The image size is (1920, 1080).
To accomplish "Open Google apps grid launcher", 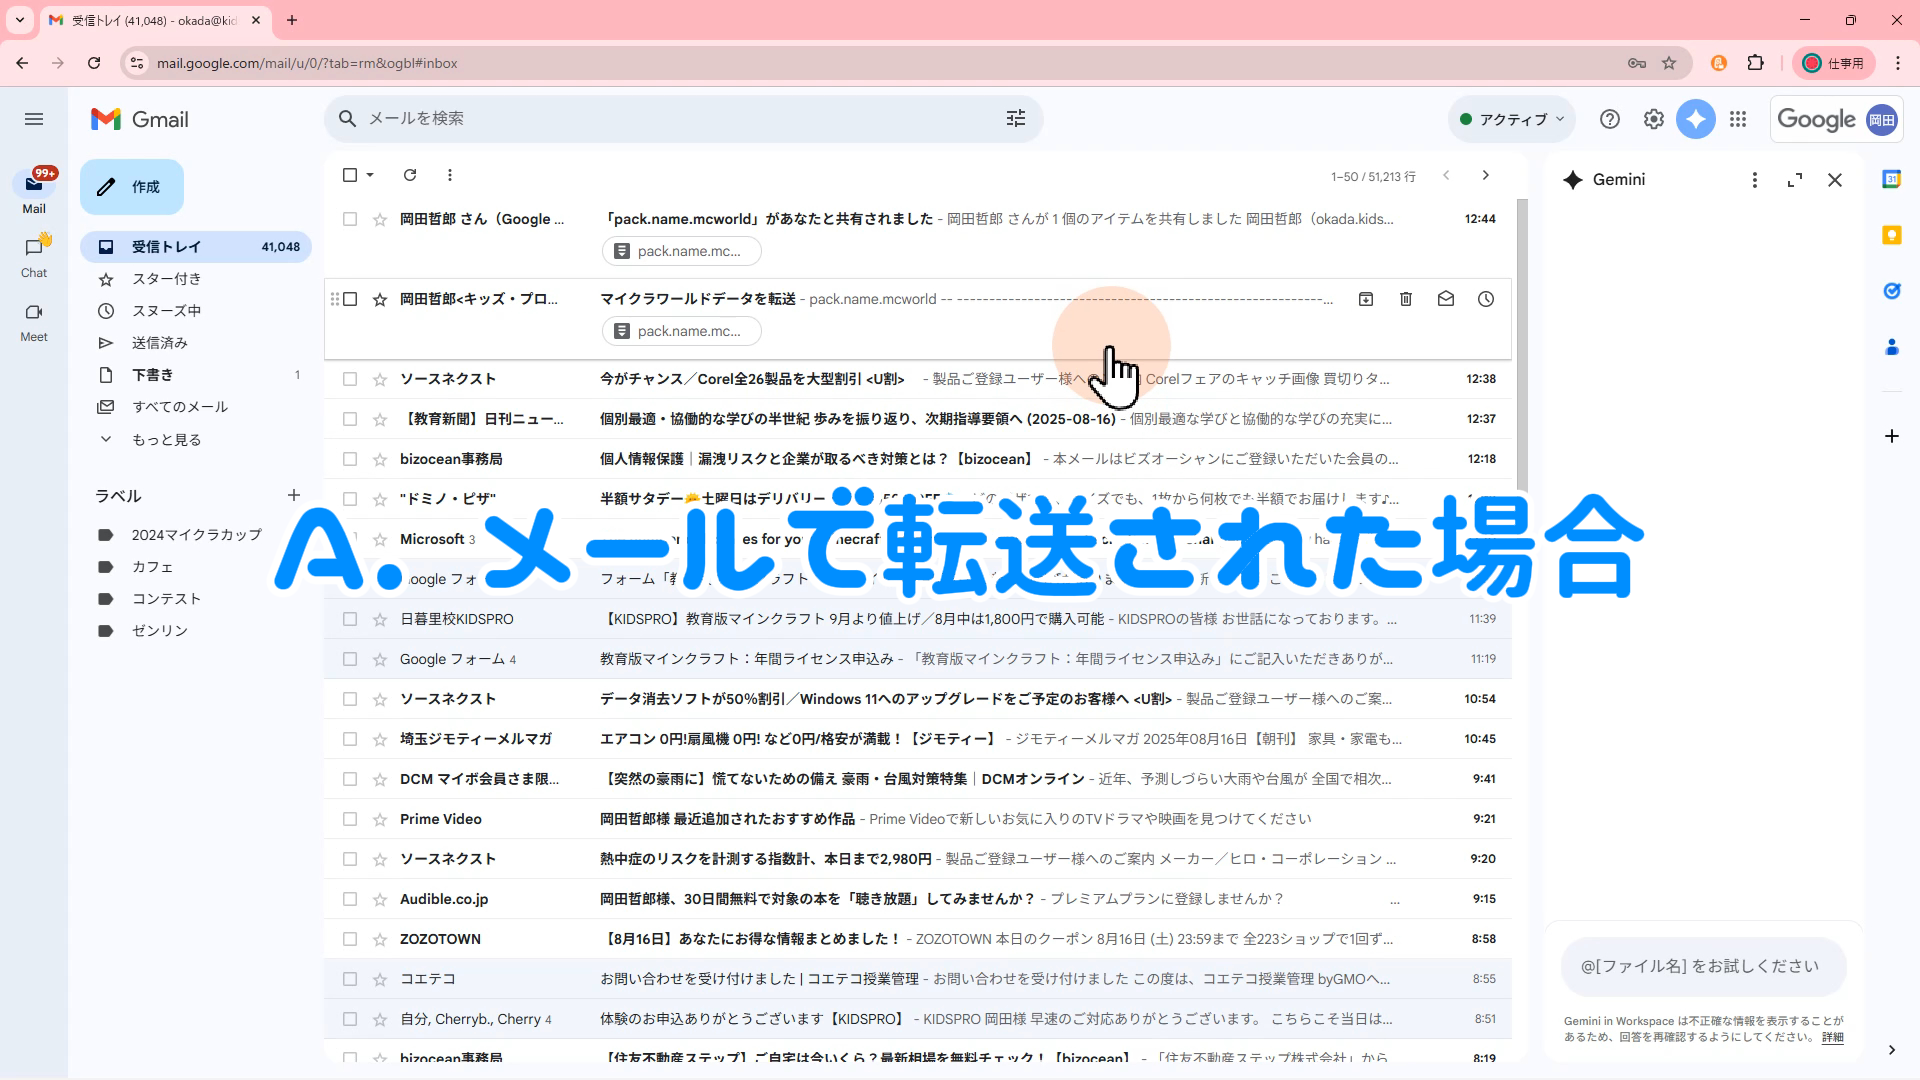I will click(x=1738, y=119).
